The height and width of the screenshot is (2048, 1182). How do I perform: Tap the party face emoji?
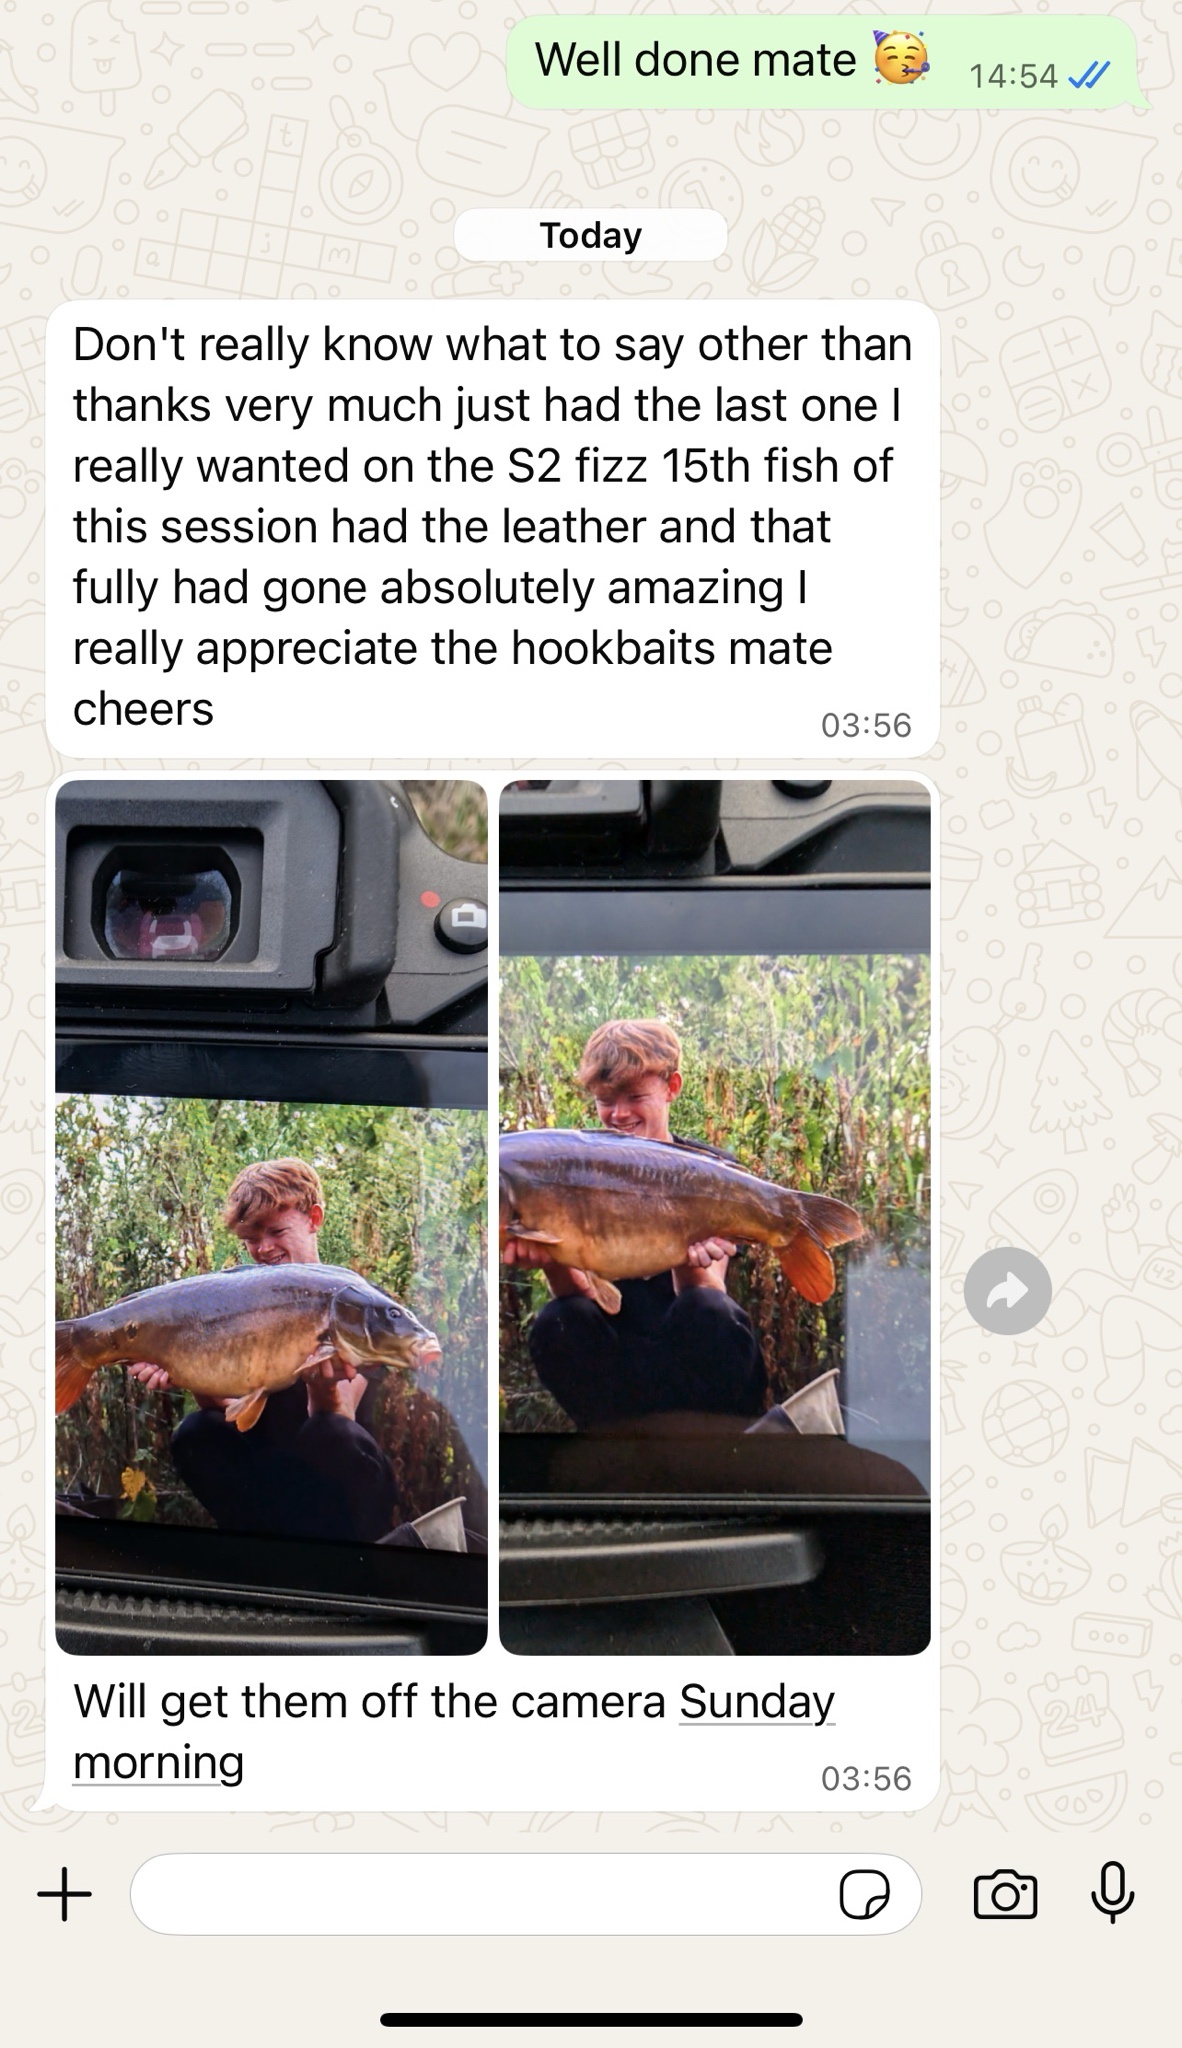902,59
